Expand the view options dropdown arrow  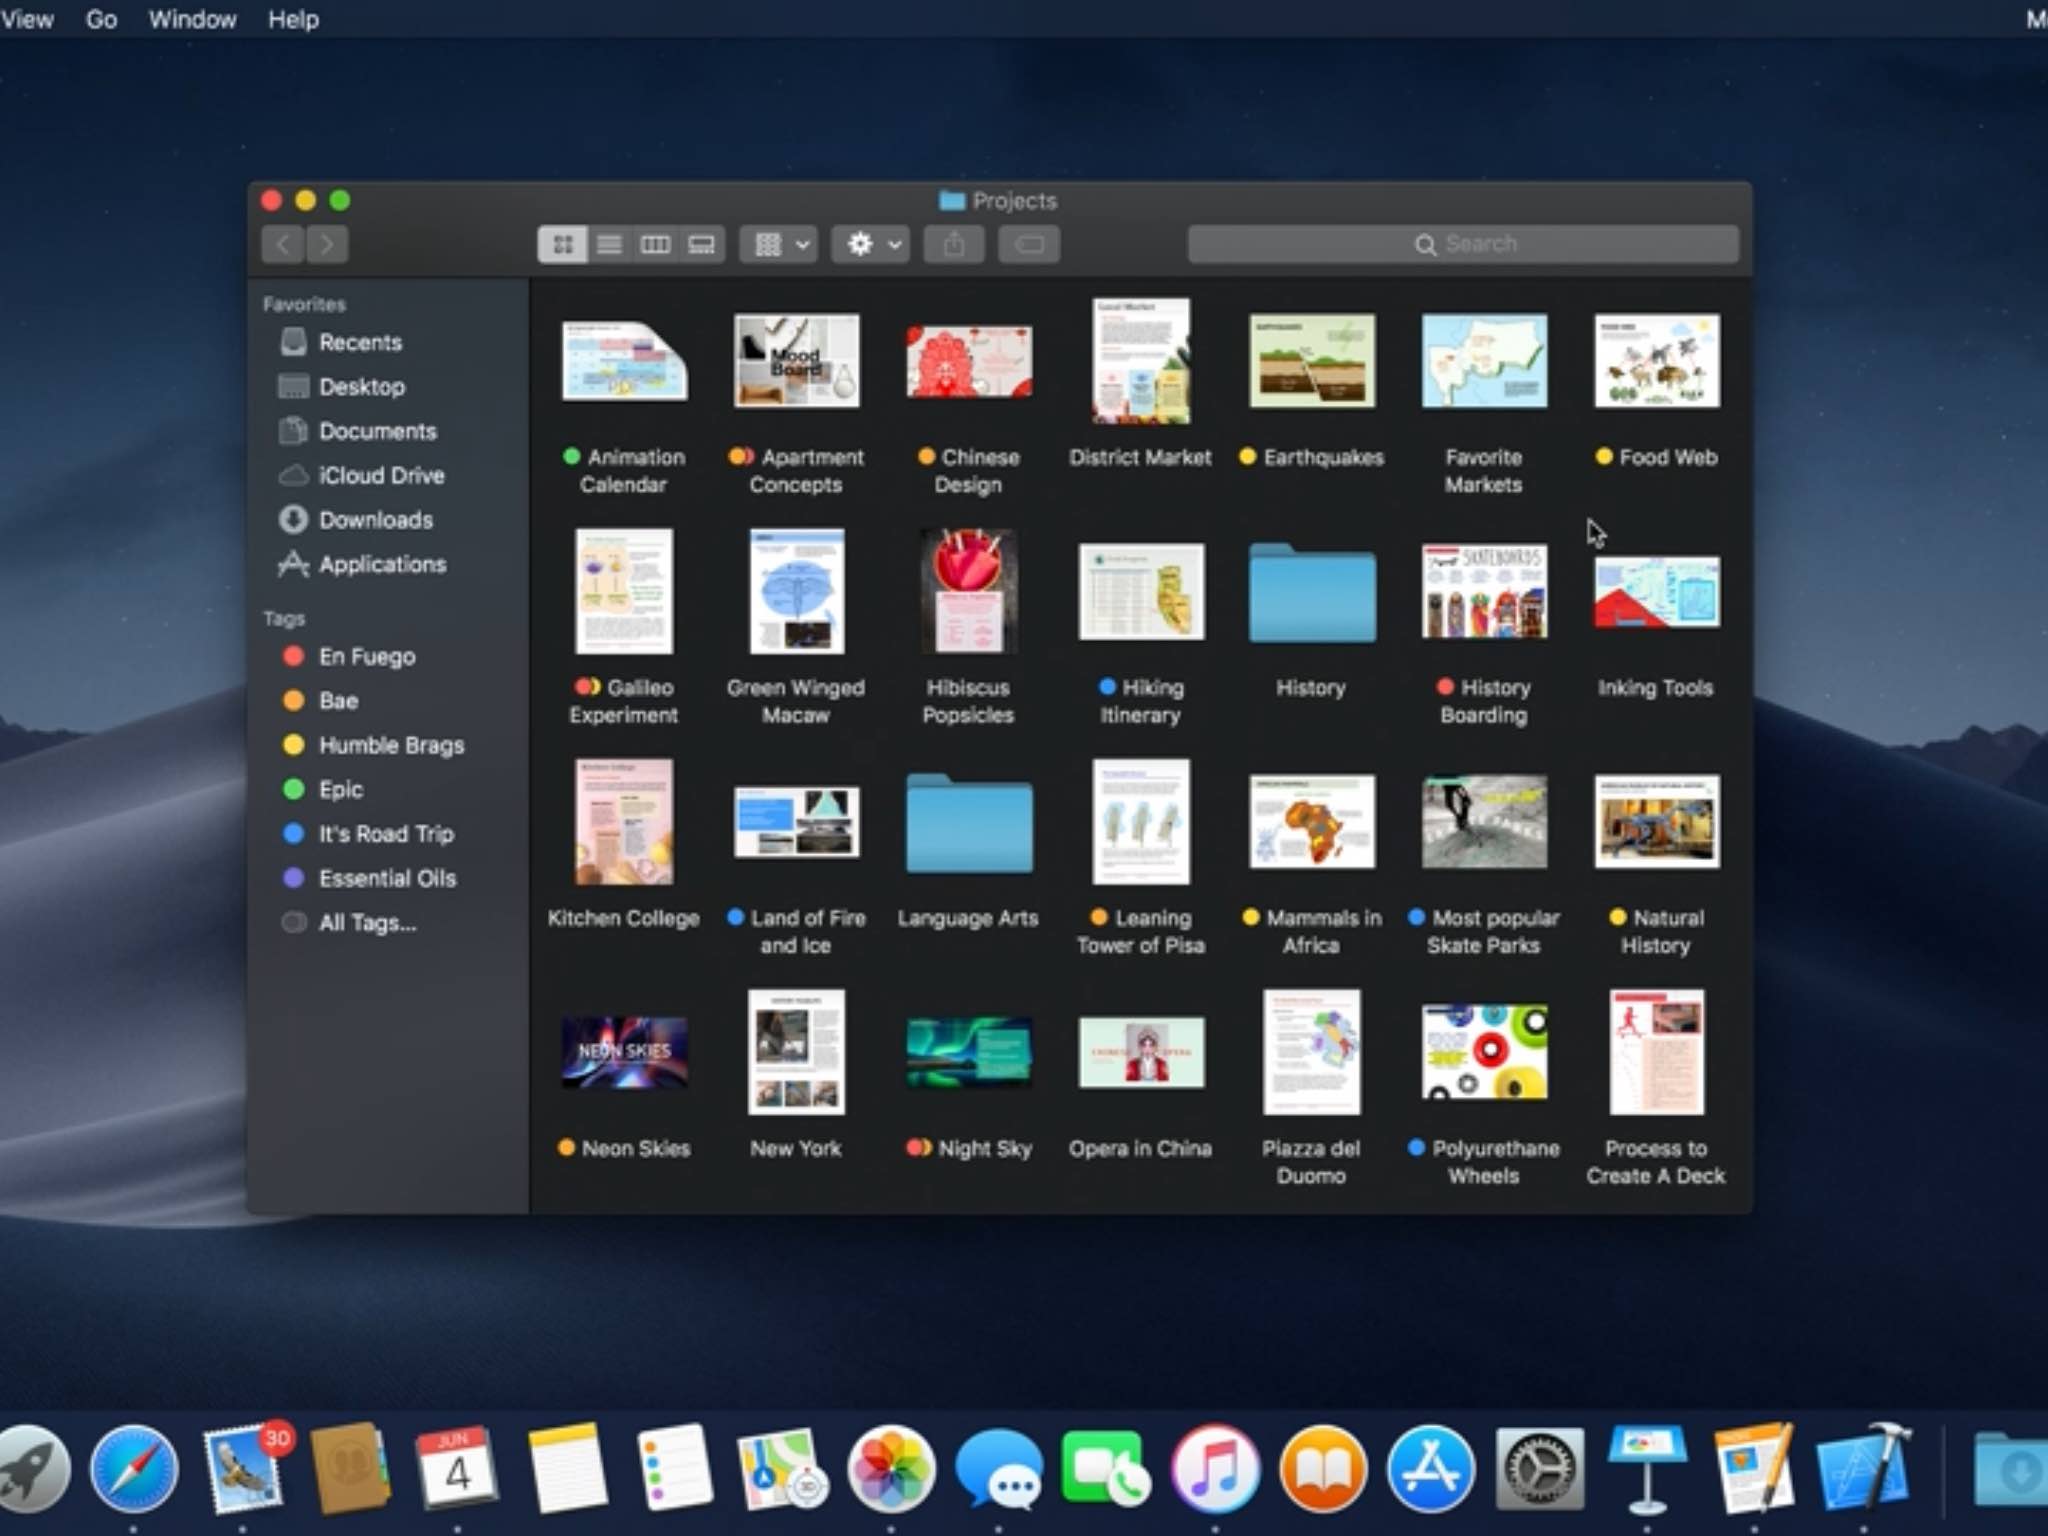[x=803, y=244]
